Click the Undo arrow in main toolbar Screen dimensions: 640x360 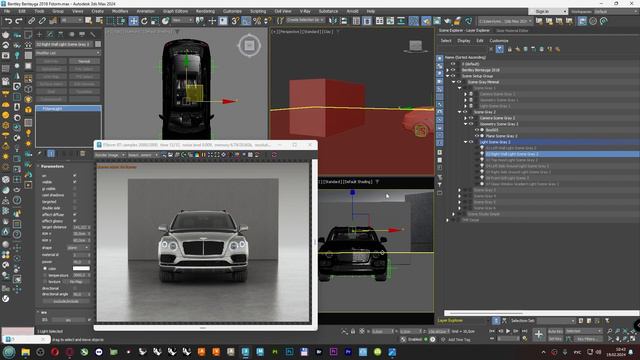pos(8,20)
